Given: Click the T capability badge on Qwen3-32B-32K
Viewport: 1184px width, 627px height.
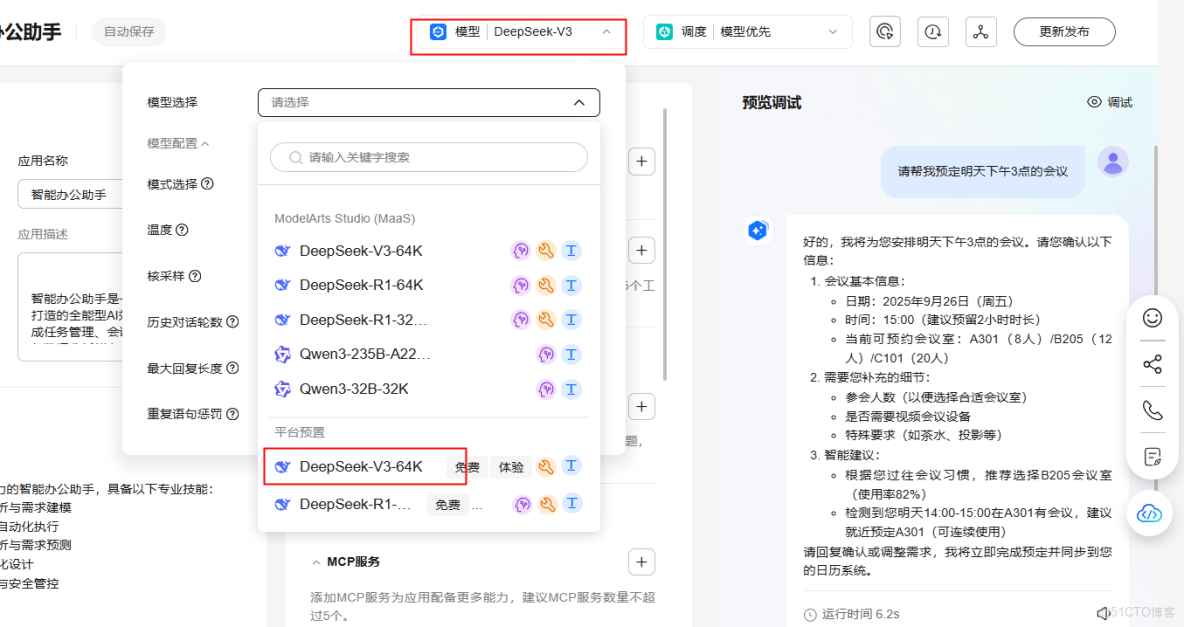Looking at the screenshot, I should point(571,389).
